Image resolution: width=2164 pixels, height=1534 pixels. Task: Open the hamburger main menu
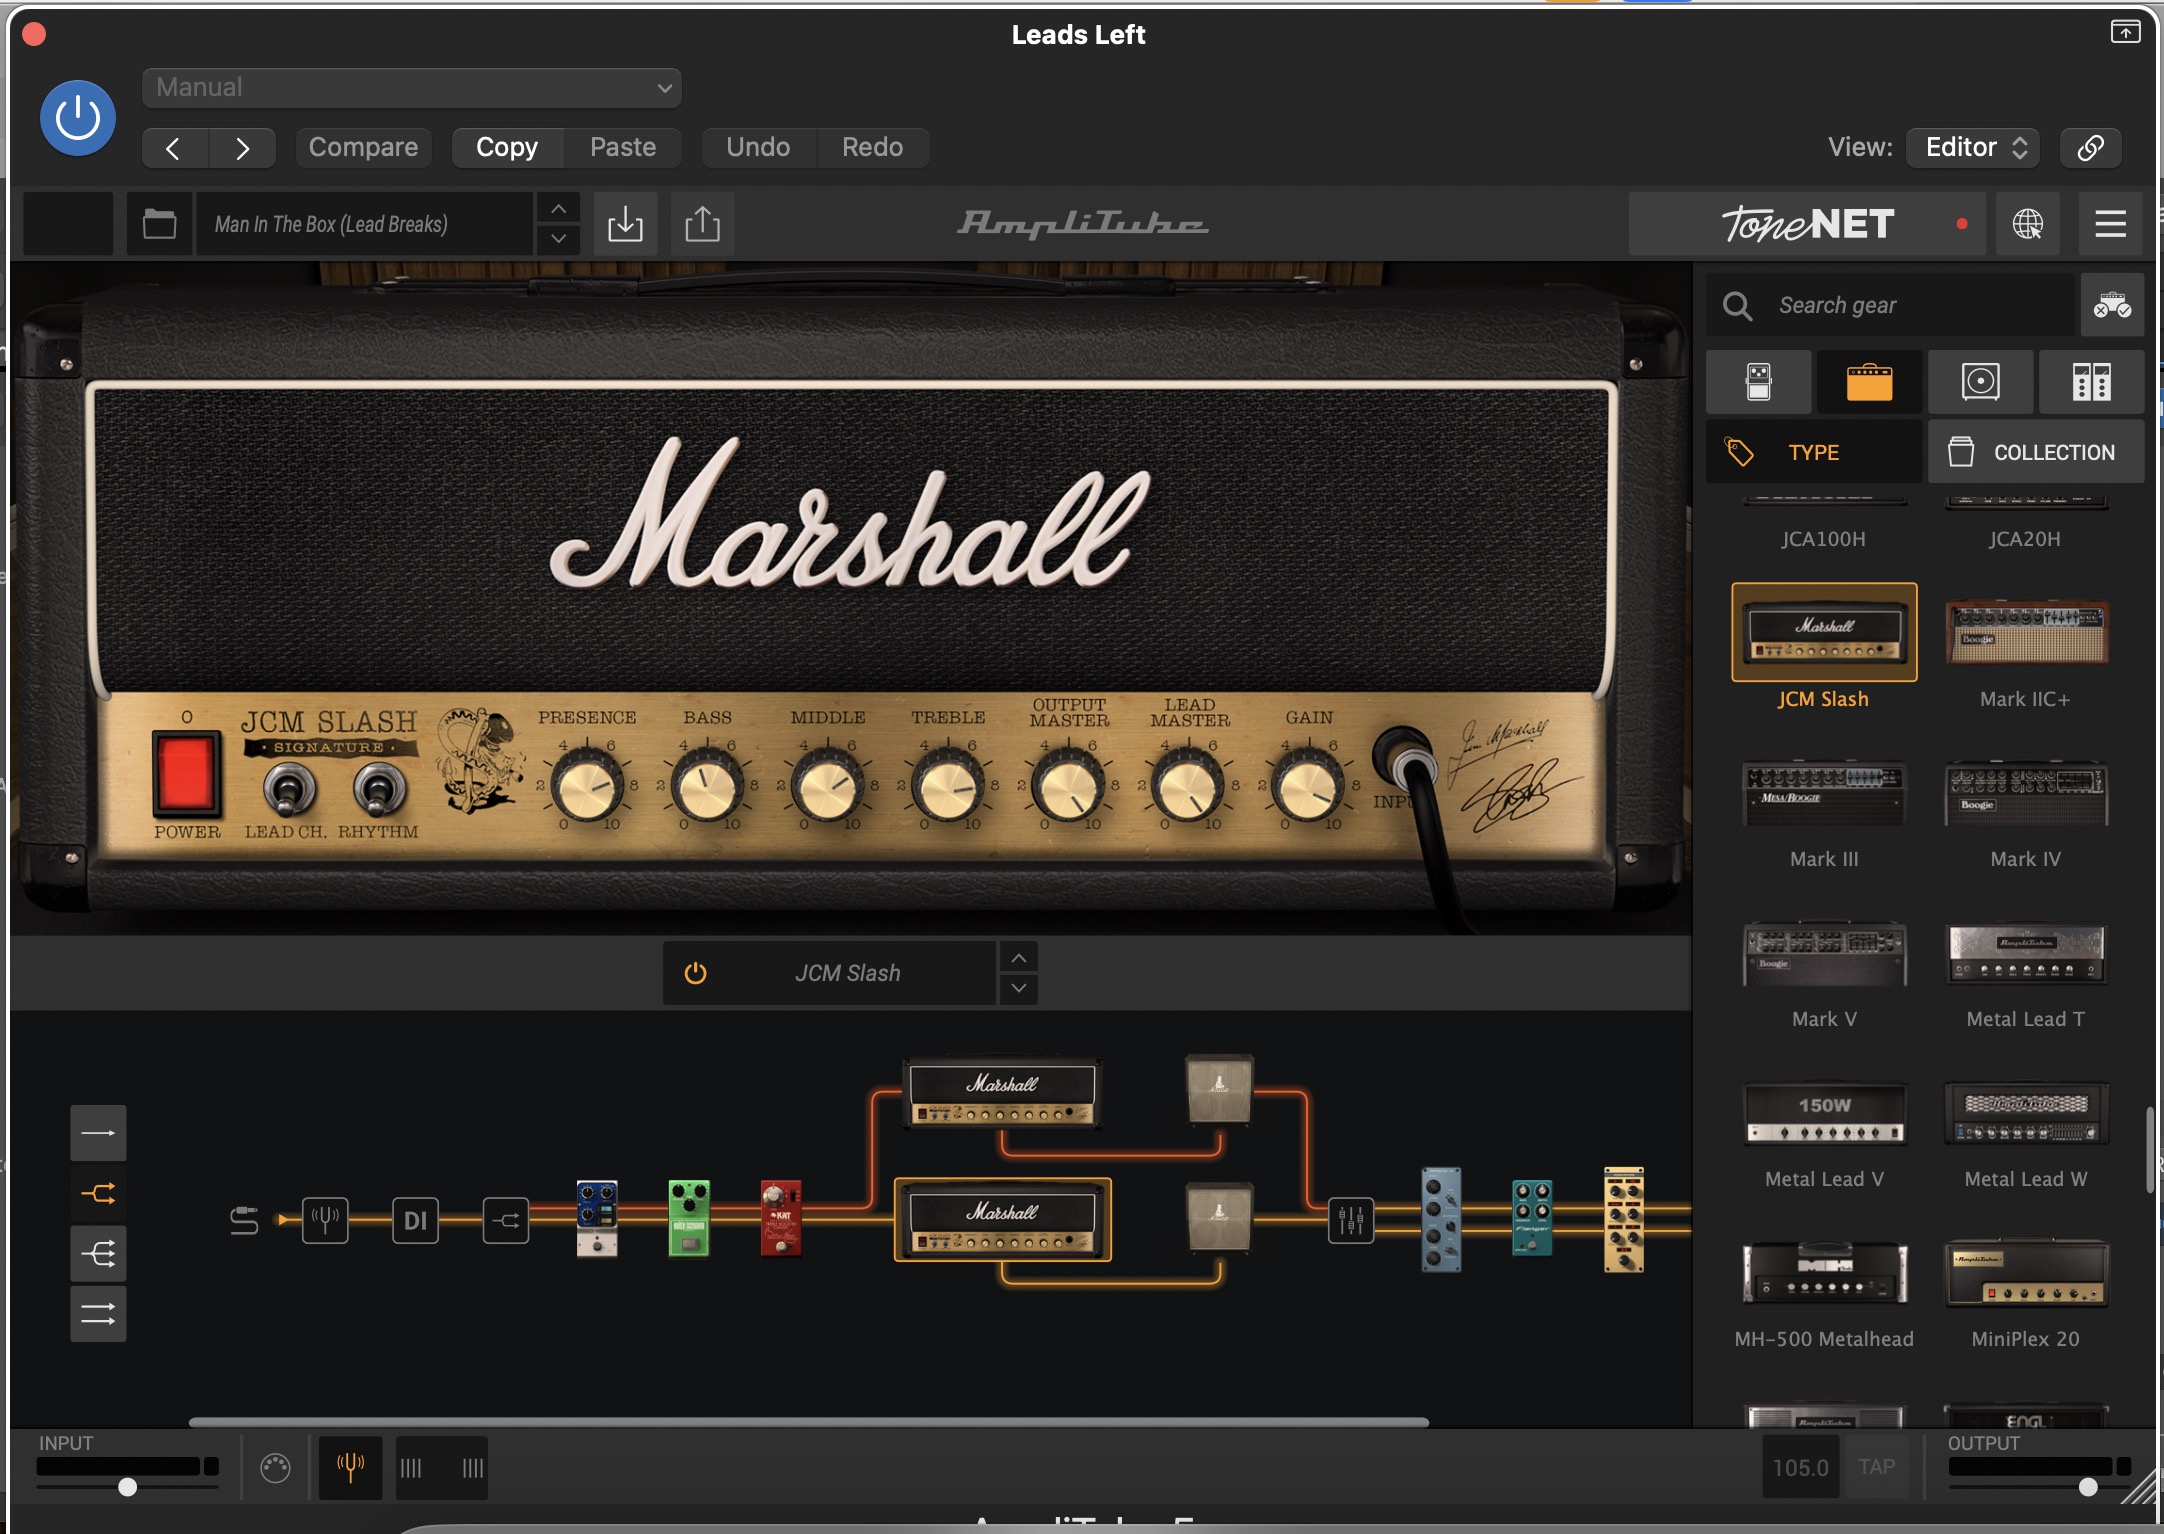(x=2110, y=224)
